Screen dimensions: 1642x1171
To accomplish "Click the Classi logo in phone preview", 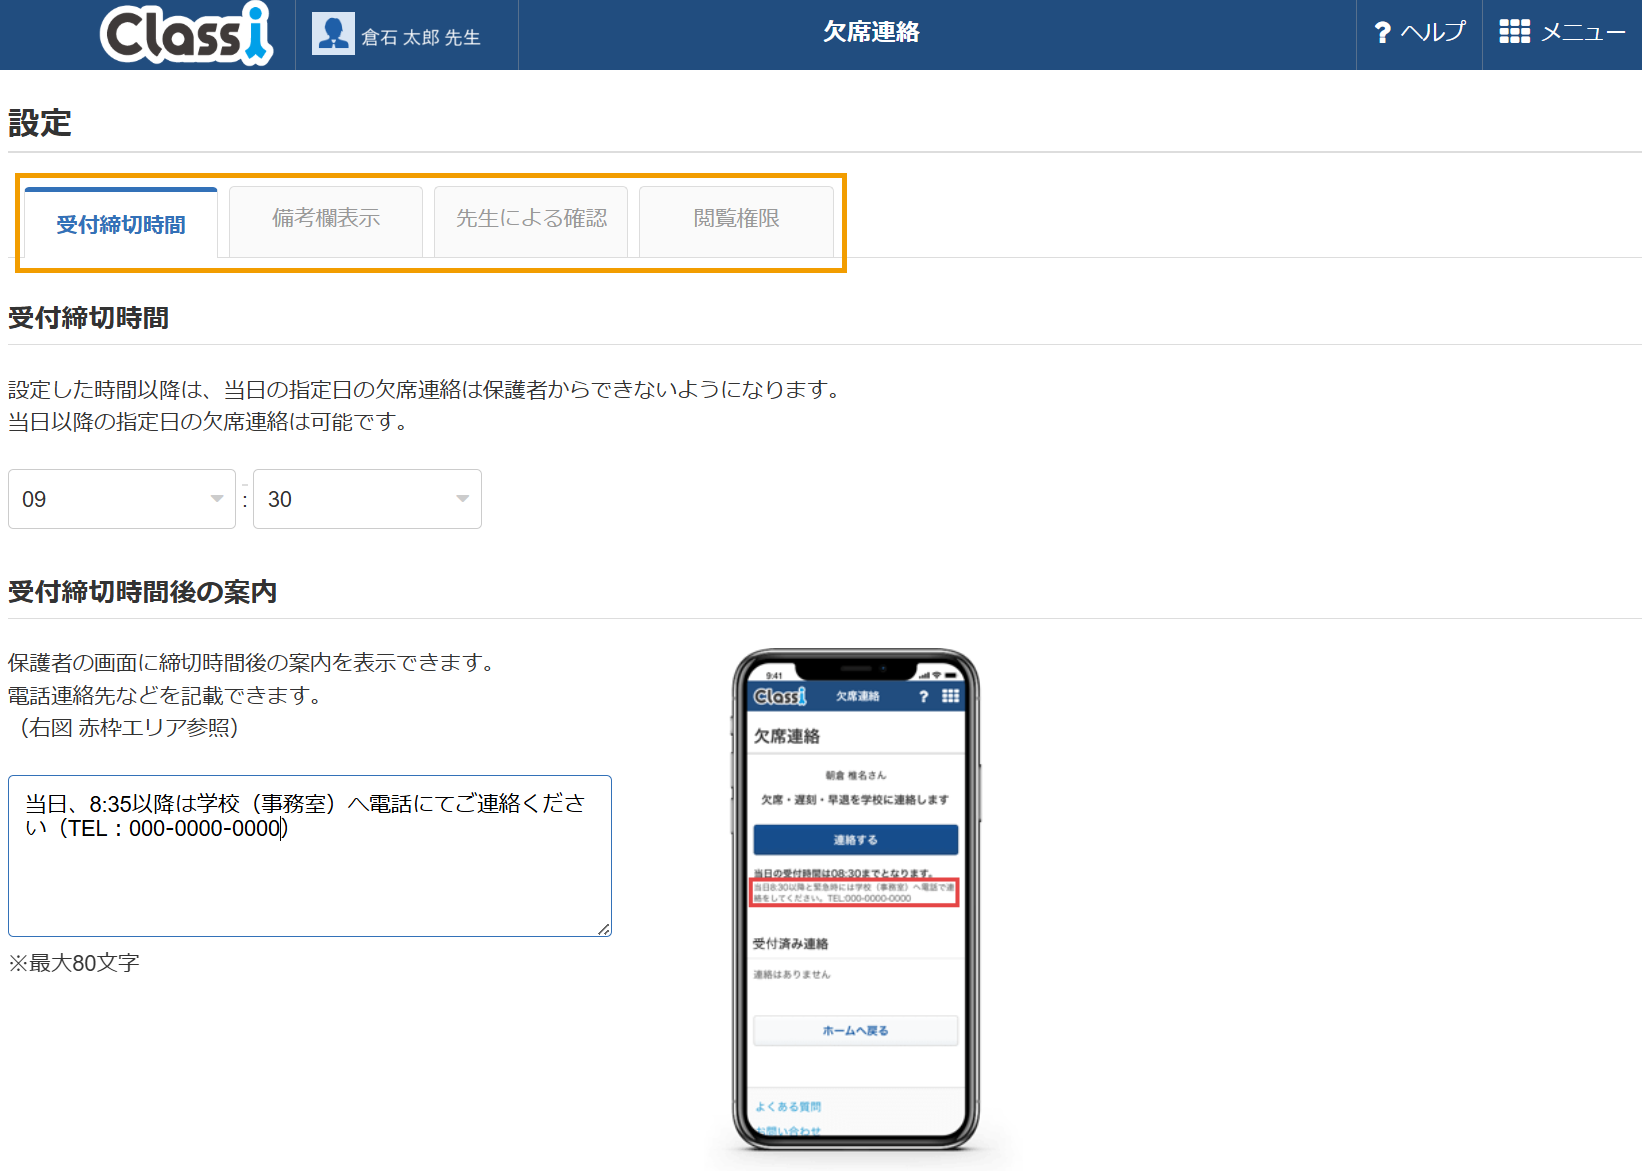I will pyautogui.click(x=779, y=696).
